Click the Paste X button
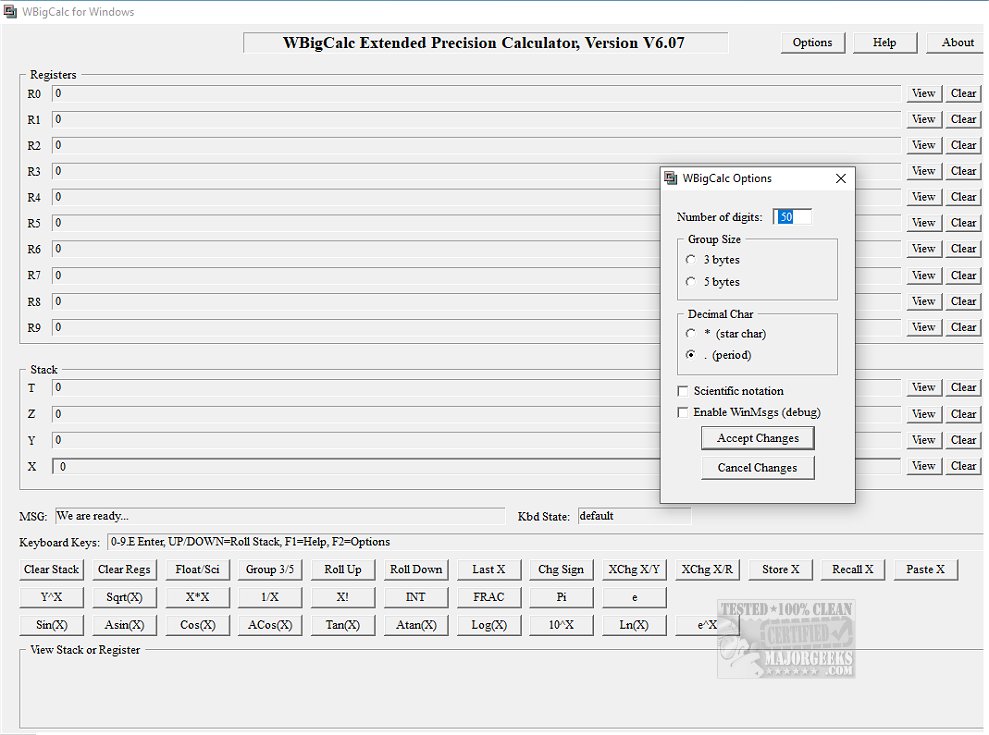The width and height of the screenshot is (989, 735). pos(925,569)
